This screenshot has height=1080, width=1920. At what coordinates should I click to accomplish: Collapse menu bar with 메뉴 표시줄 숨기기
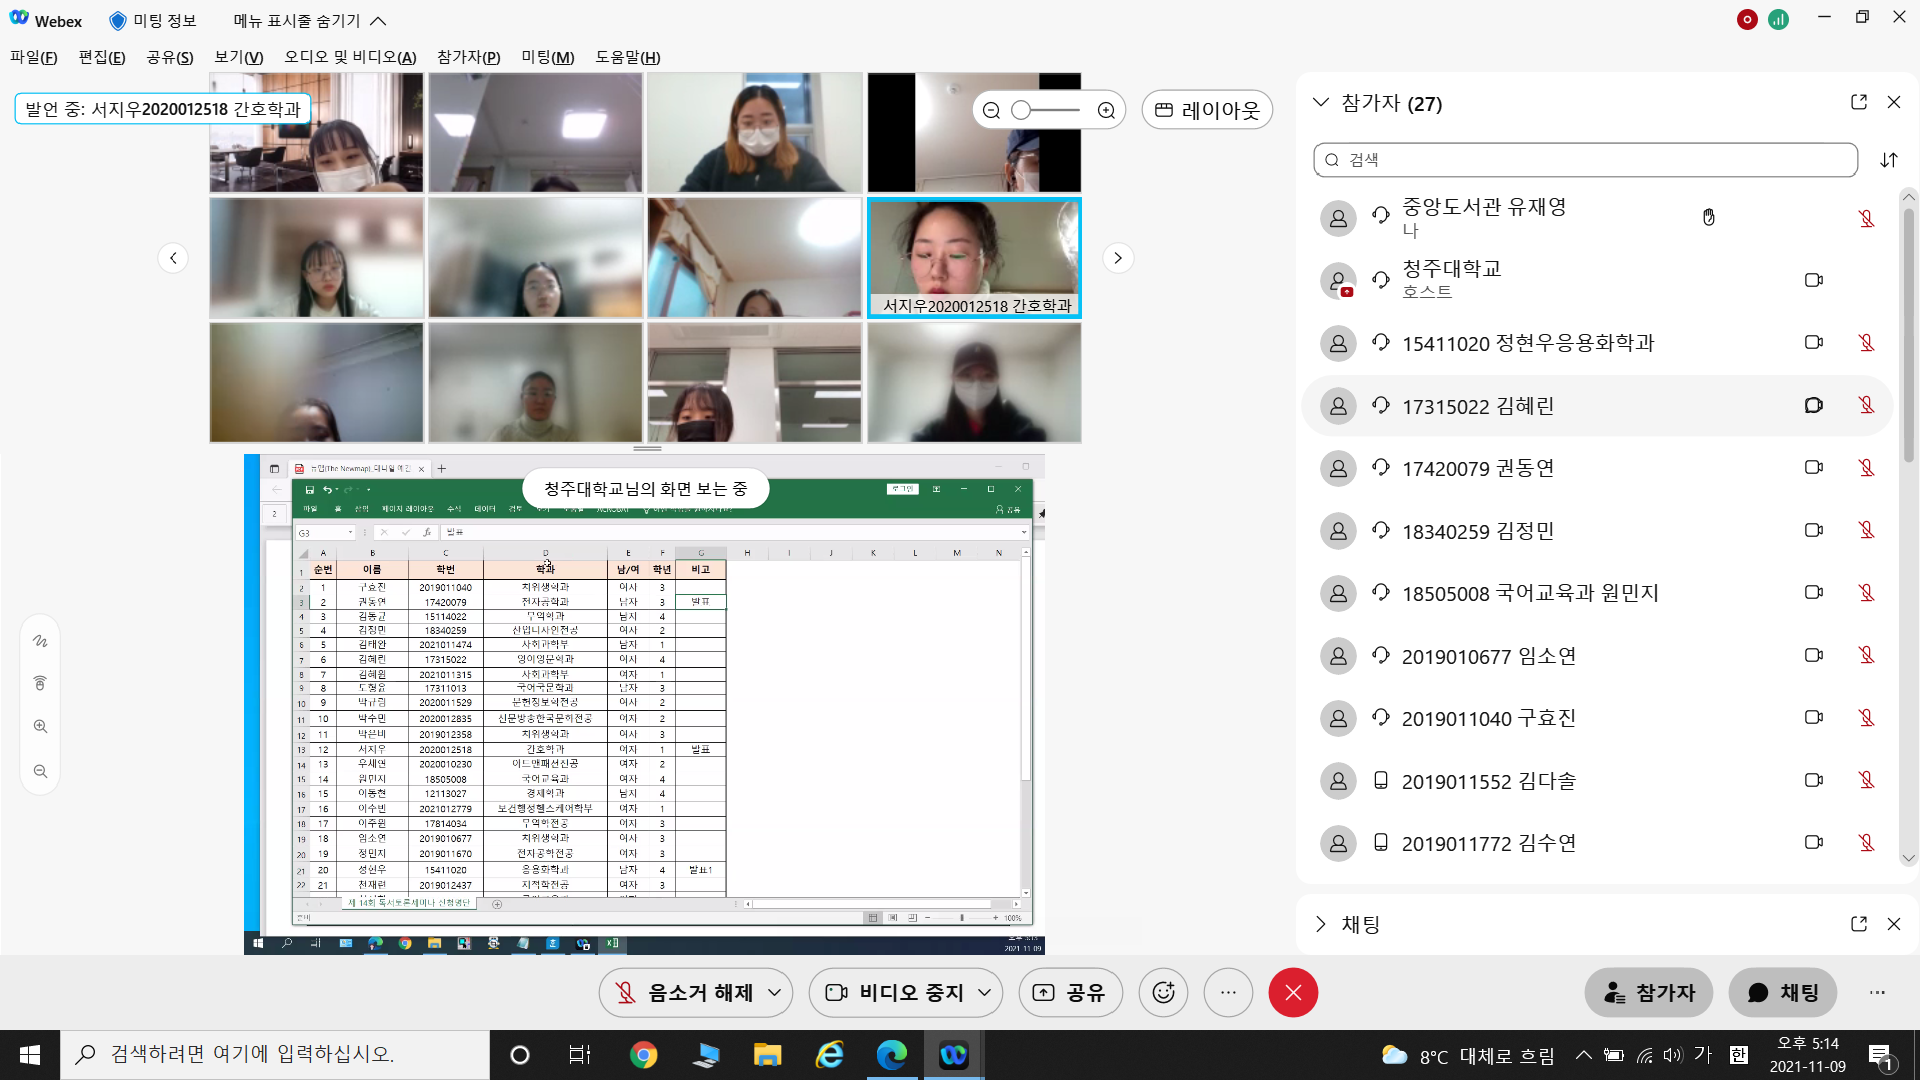(x=310, y=20)
